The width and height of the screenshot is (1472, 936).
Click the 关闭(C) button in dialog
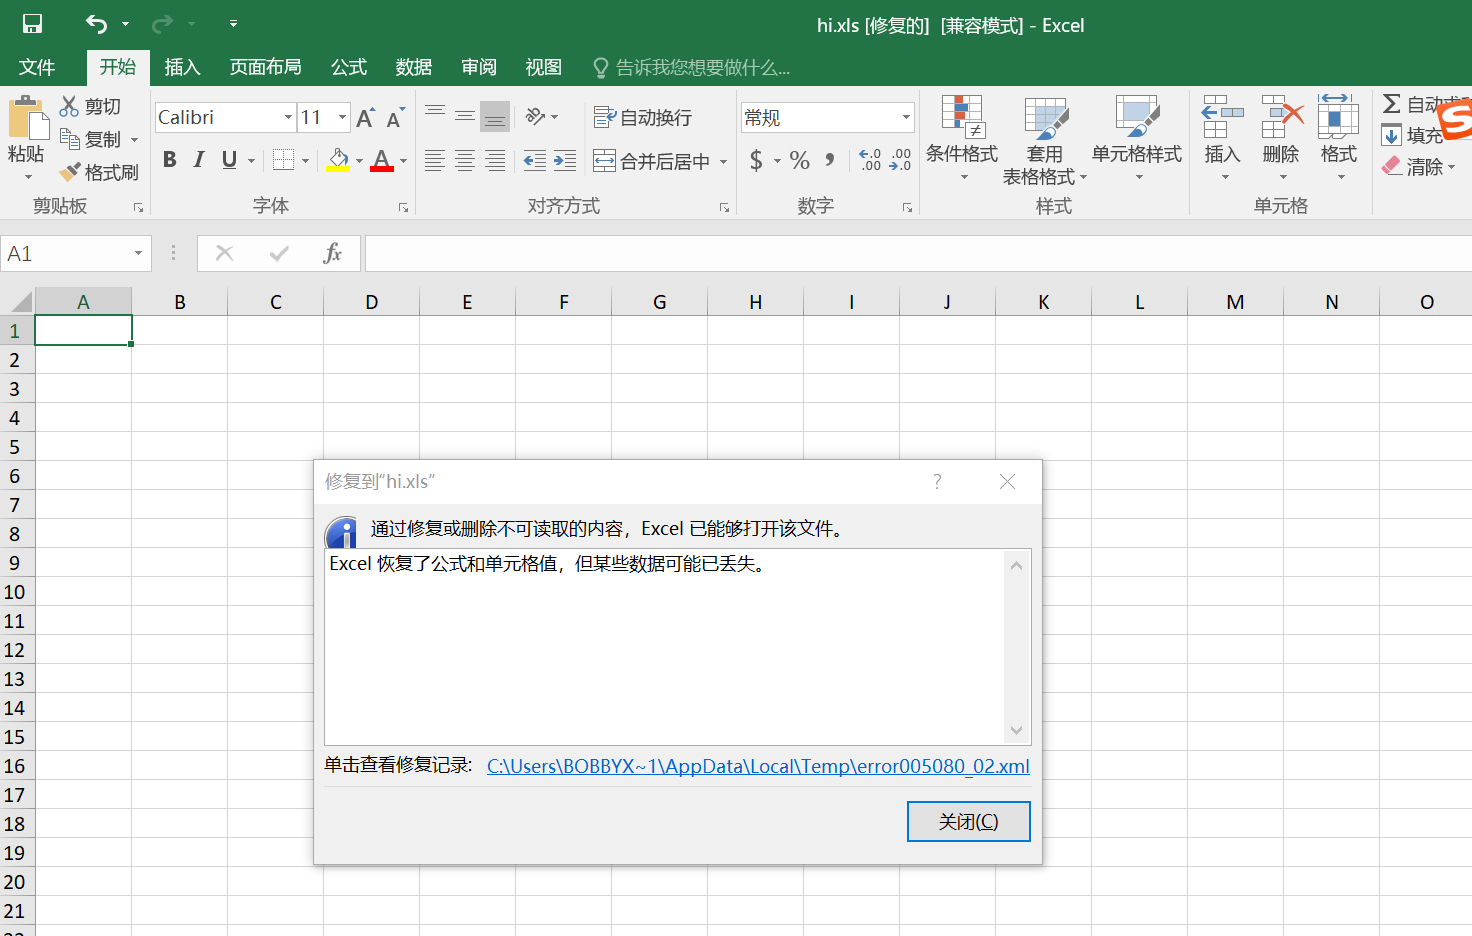968,821
